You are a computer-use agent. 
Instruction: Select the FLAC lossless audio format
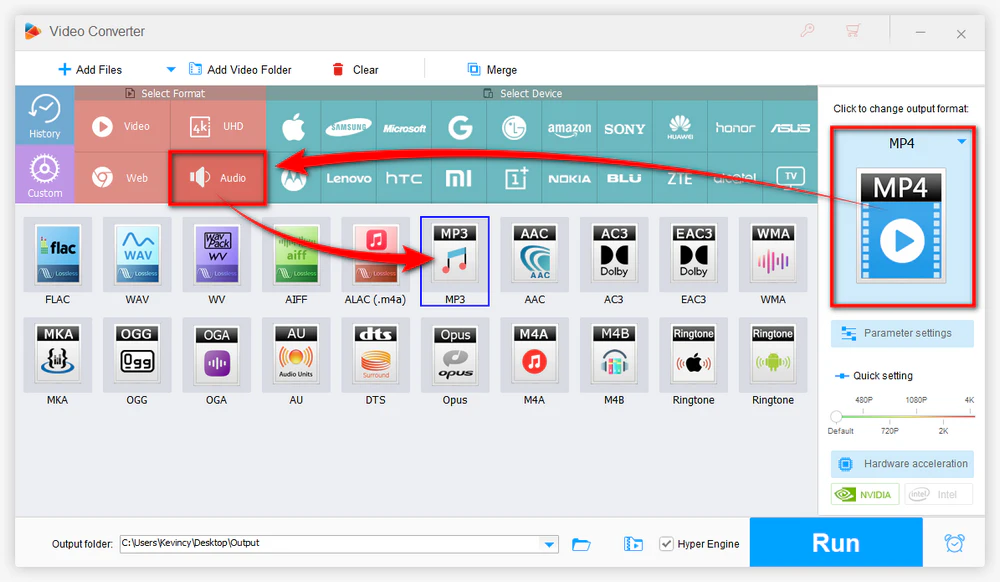tap(57, 260)
